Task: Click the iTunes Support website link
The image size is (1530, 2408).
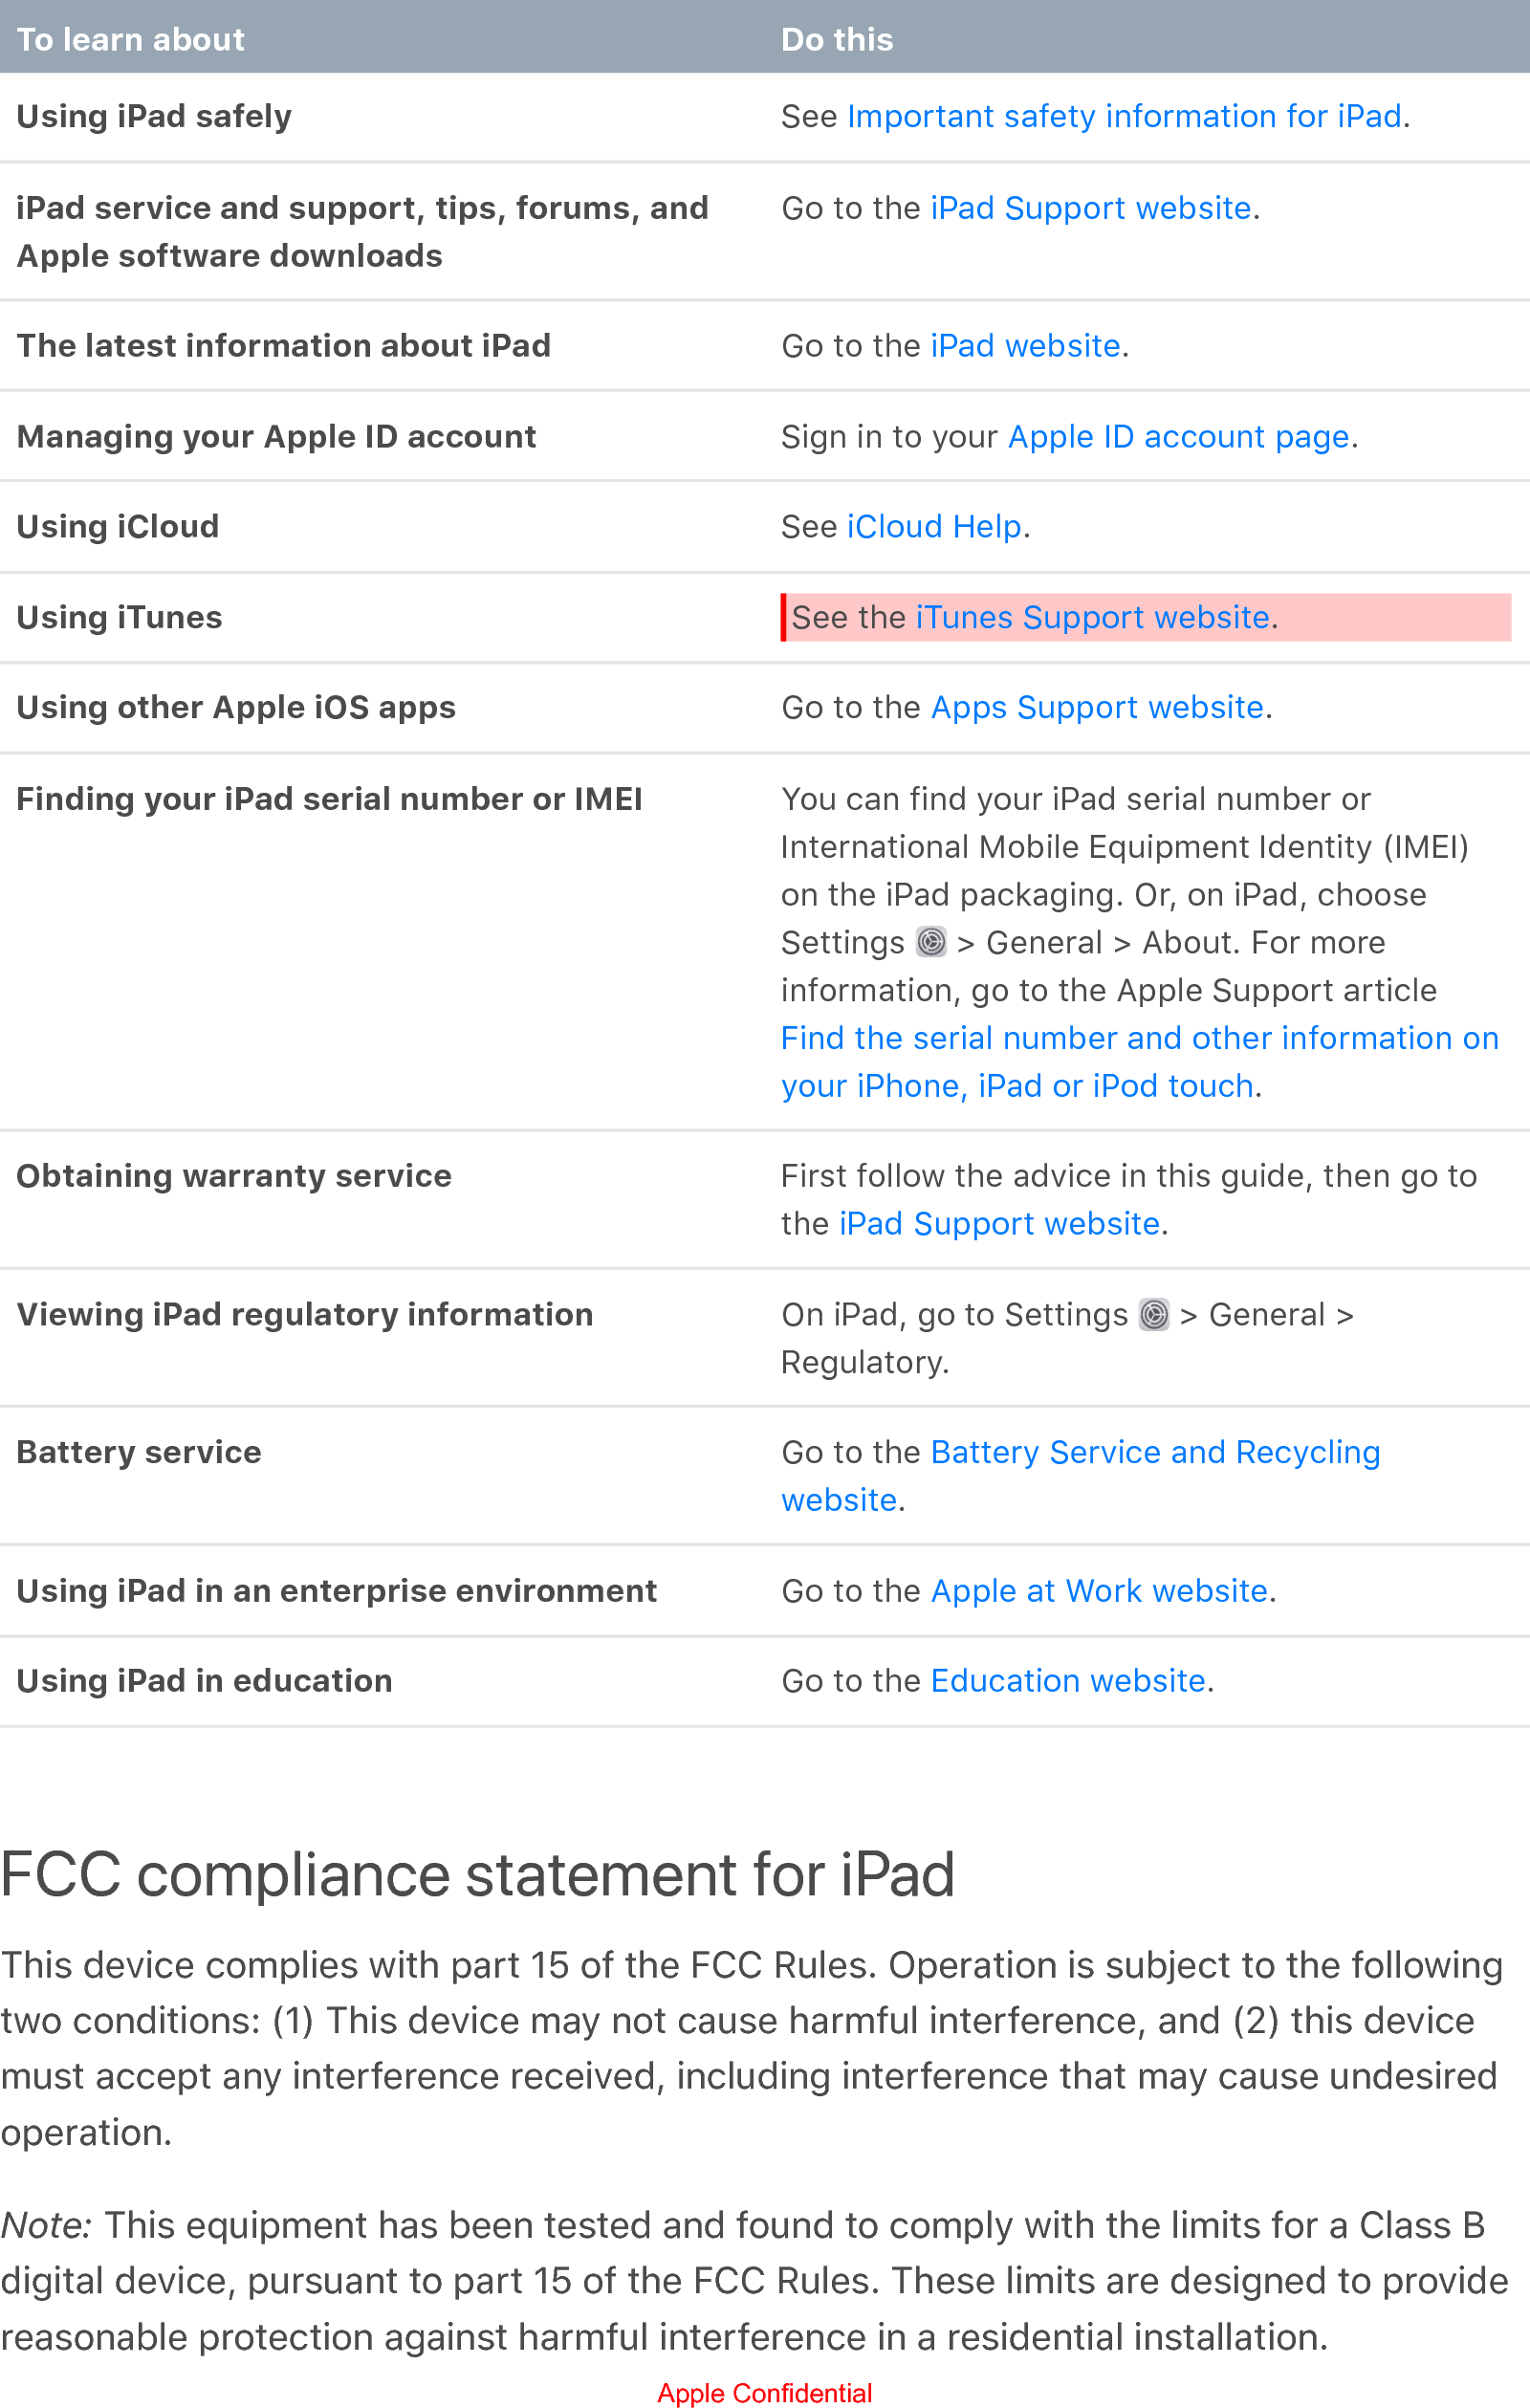Action: point(1091,618)
